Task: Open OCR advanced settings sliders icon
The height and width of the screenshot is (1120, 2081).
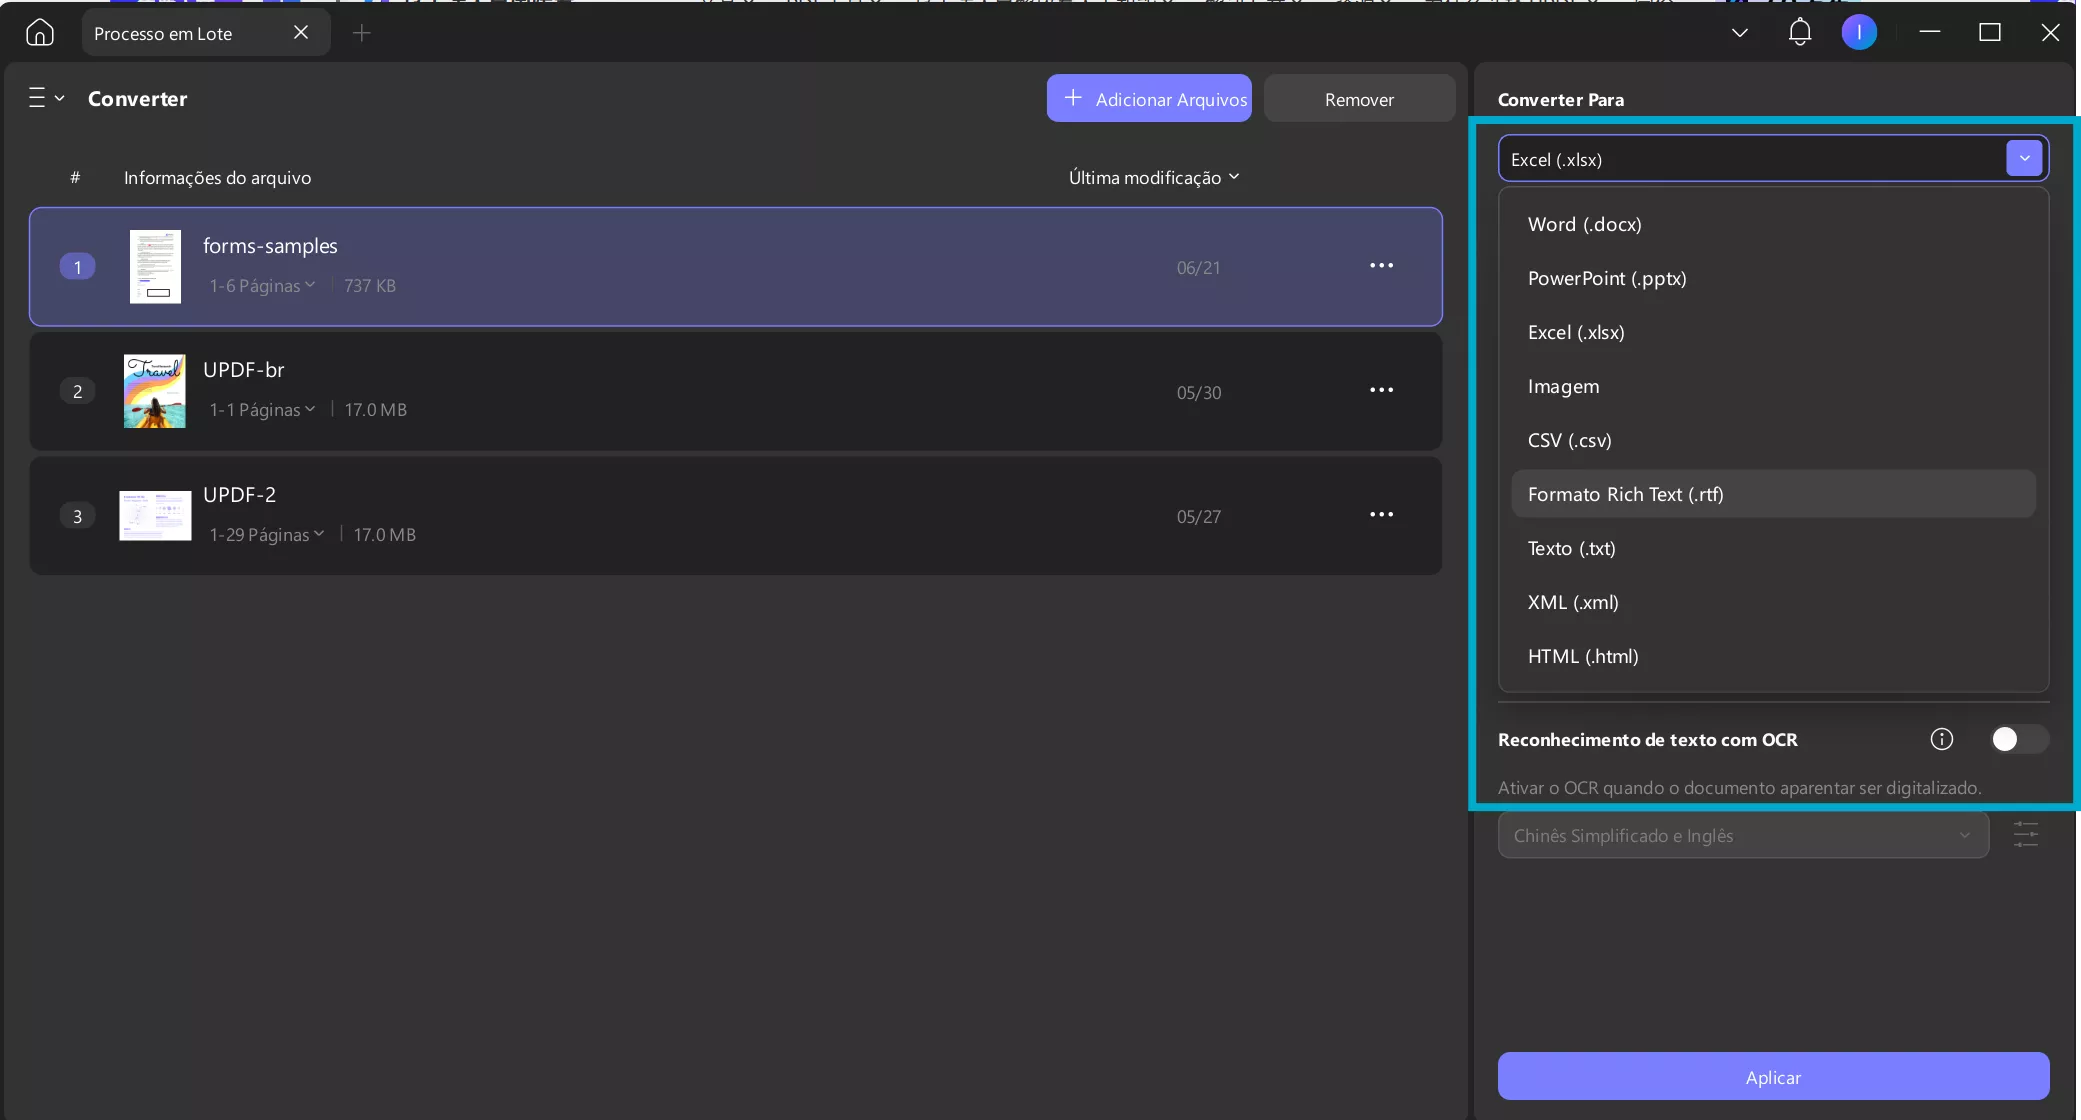Action: (2025, 835)
